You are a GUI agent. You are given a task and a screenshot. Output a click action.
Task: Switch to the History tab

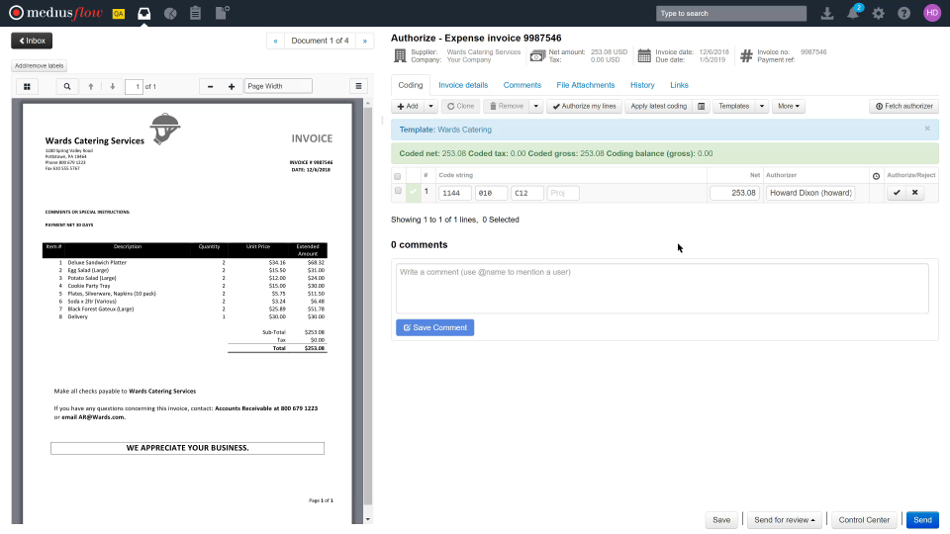tap(642, 85)
